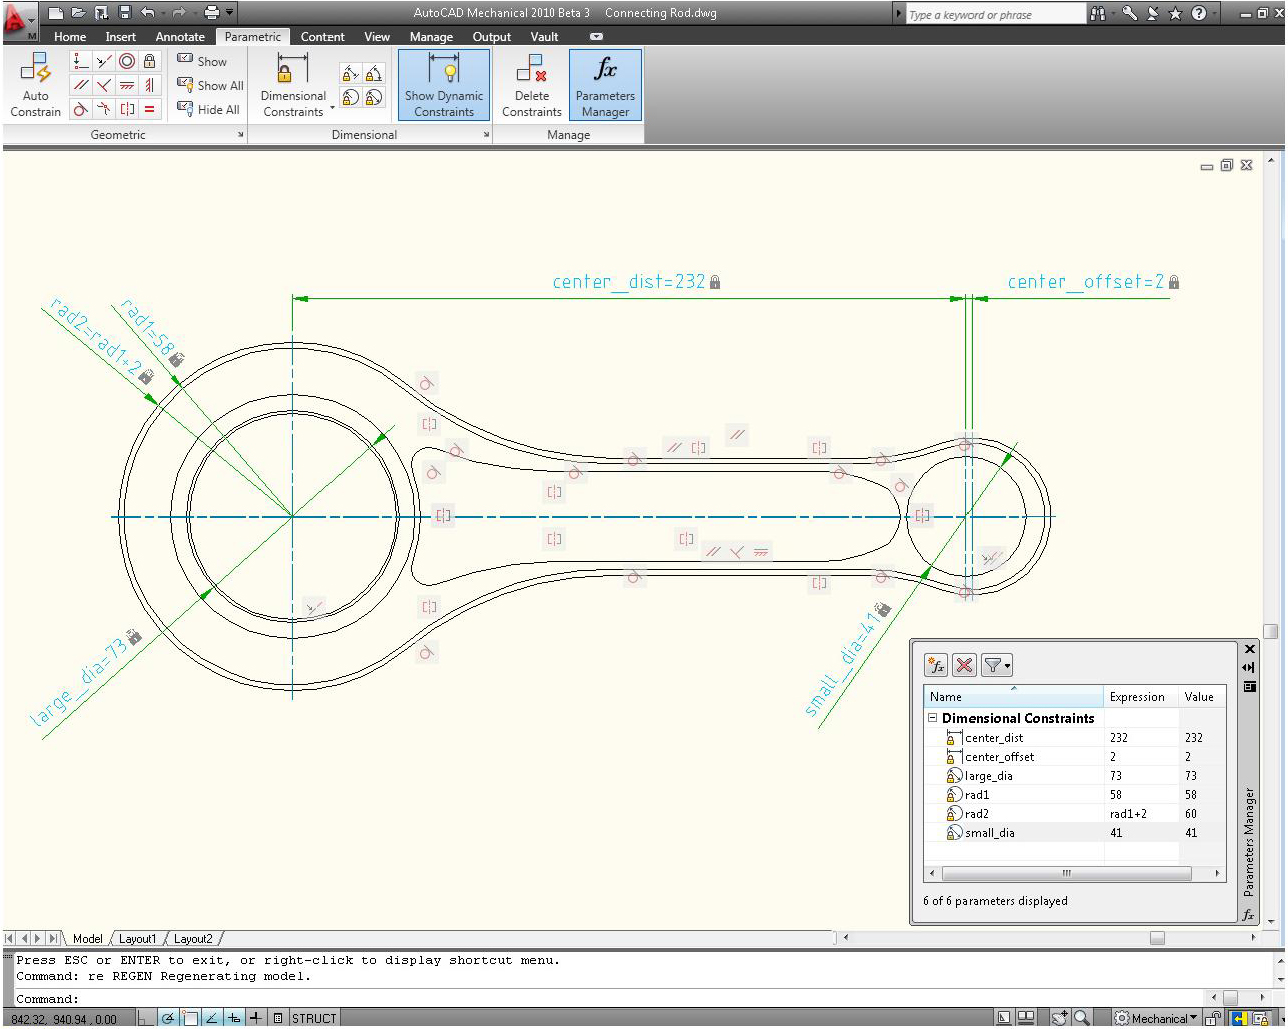
Task: Add a Radial dimensional constraint
Action: pos(350,97)
